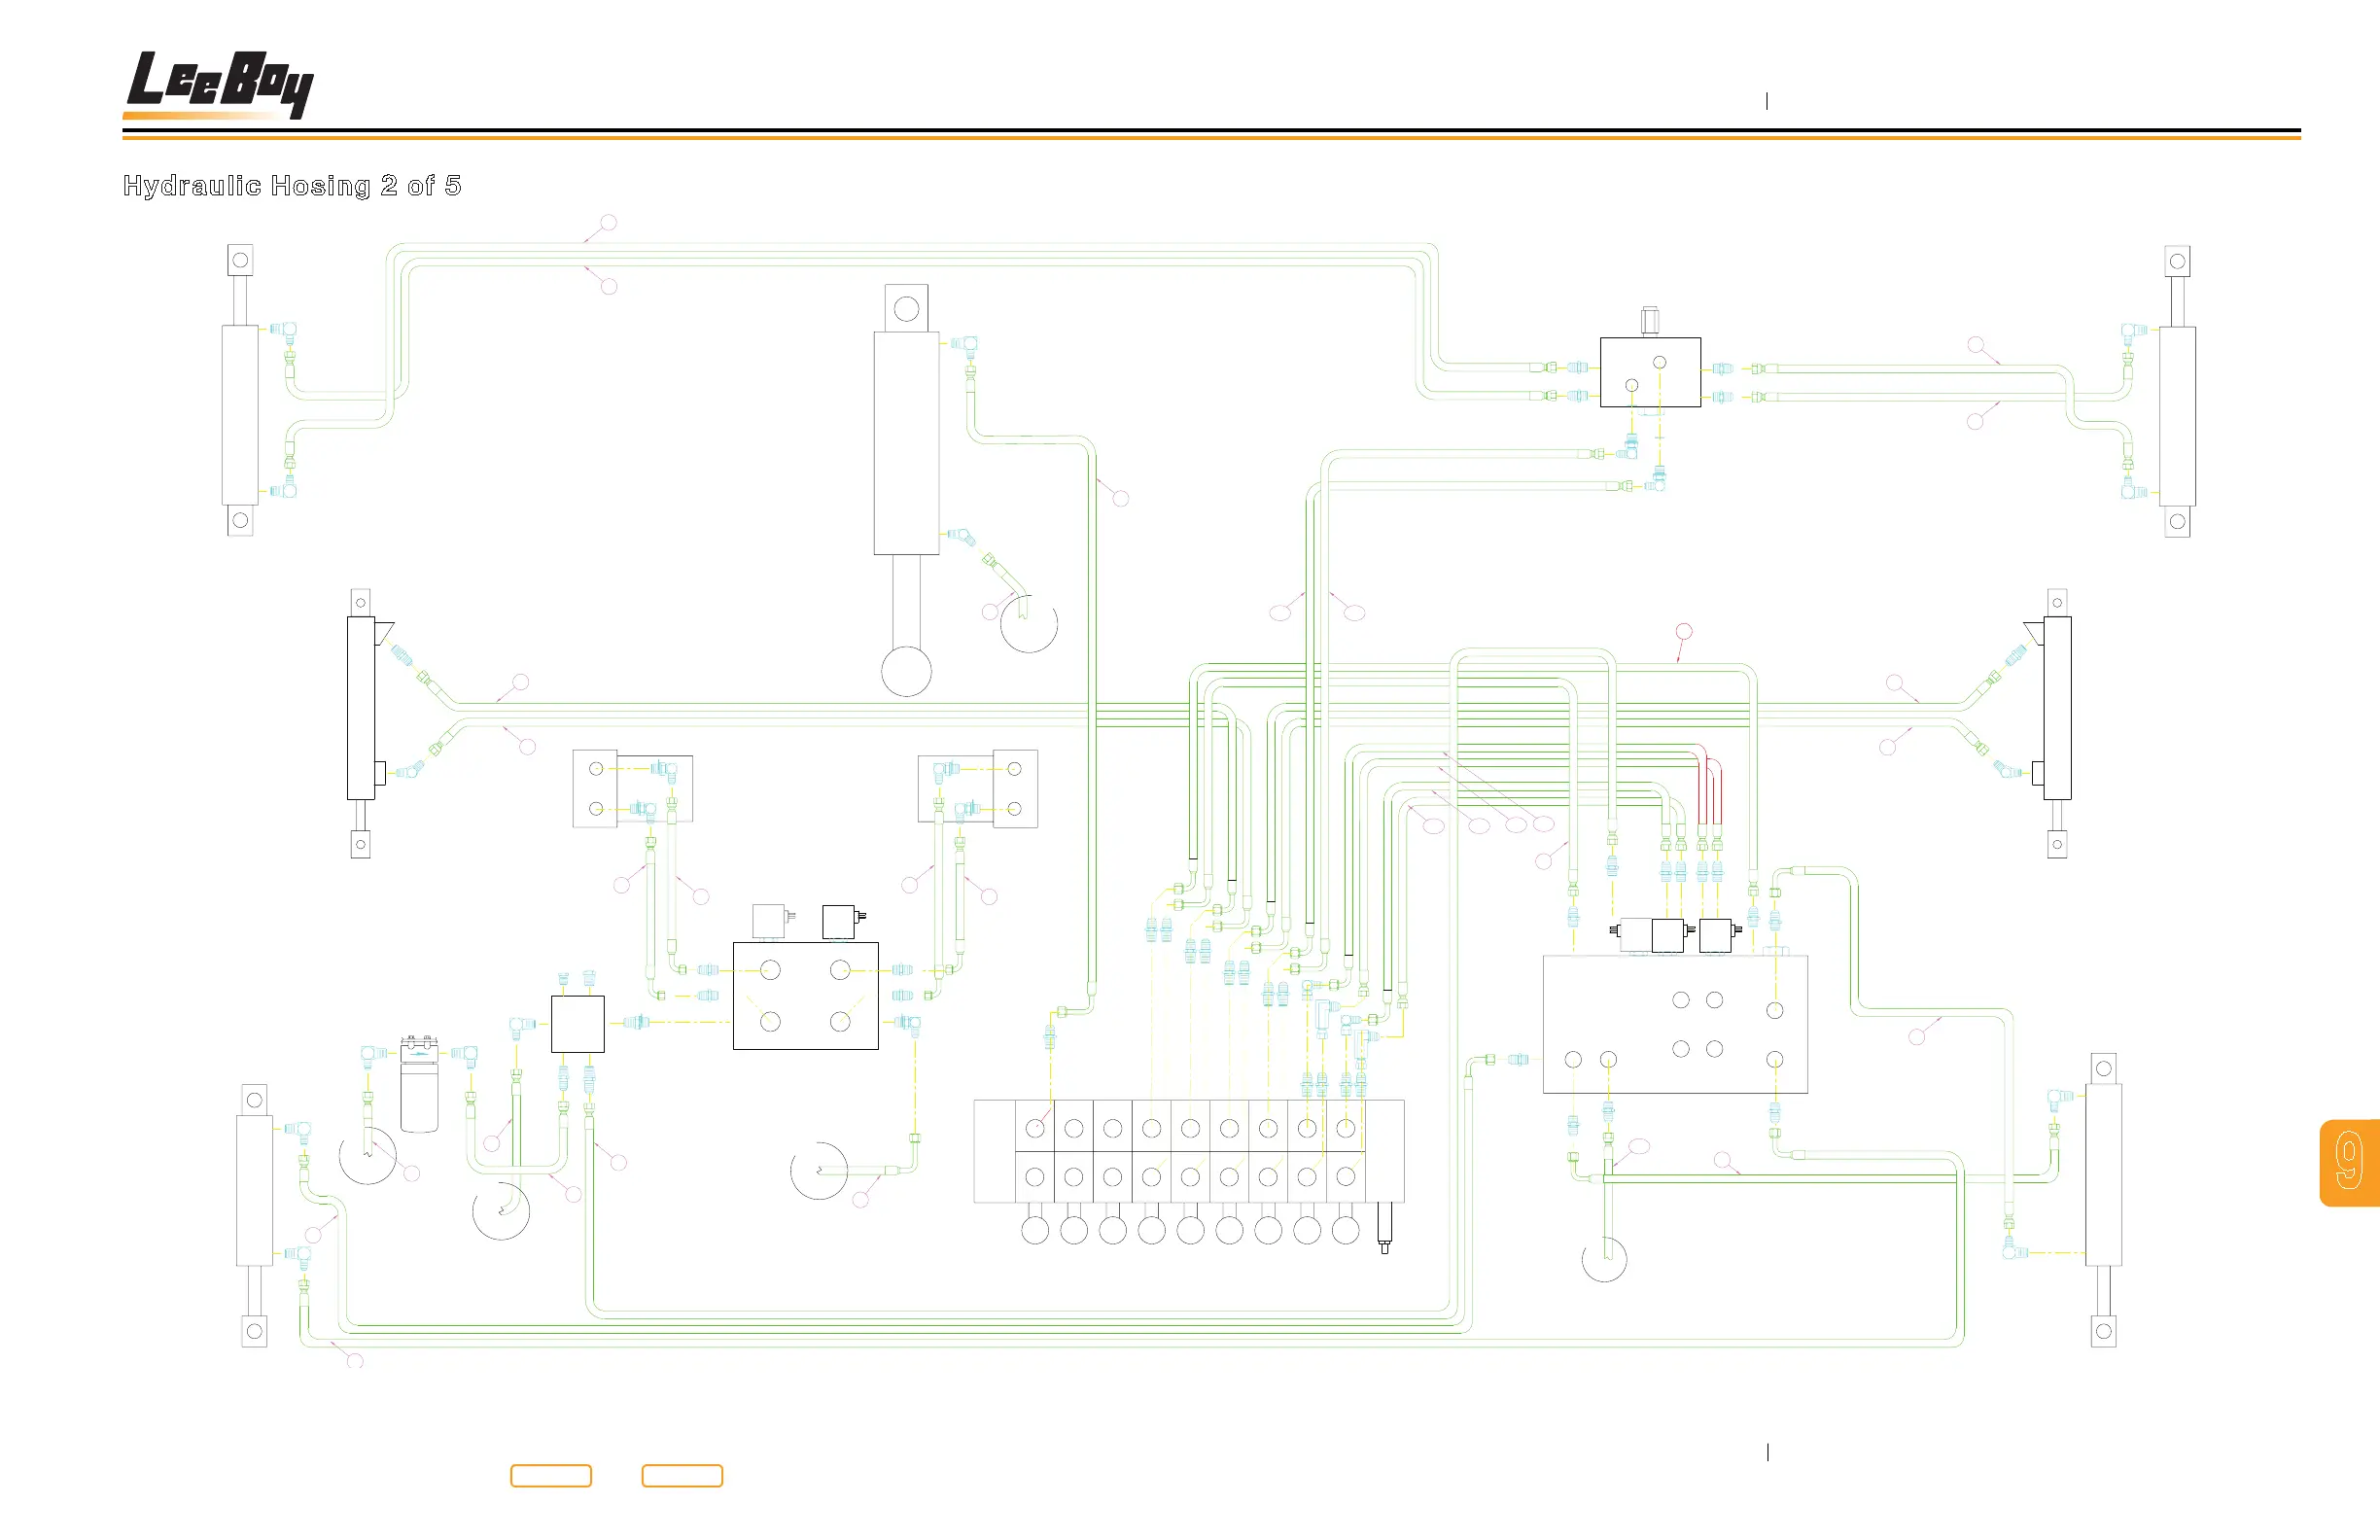Open the orange section 9 tab
Screen dimensions: 2380x1540
coord(2350,1162)
